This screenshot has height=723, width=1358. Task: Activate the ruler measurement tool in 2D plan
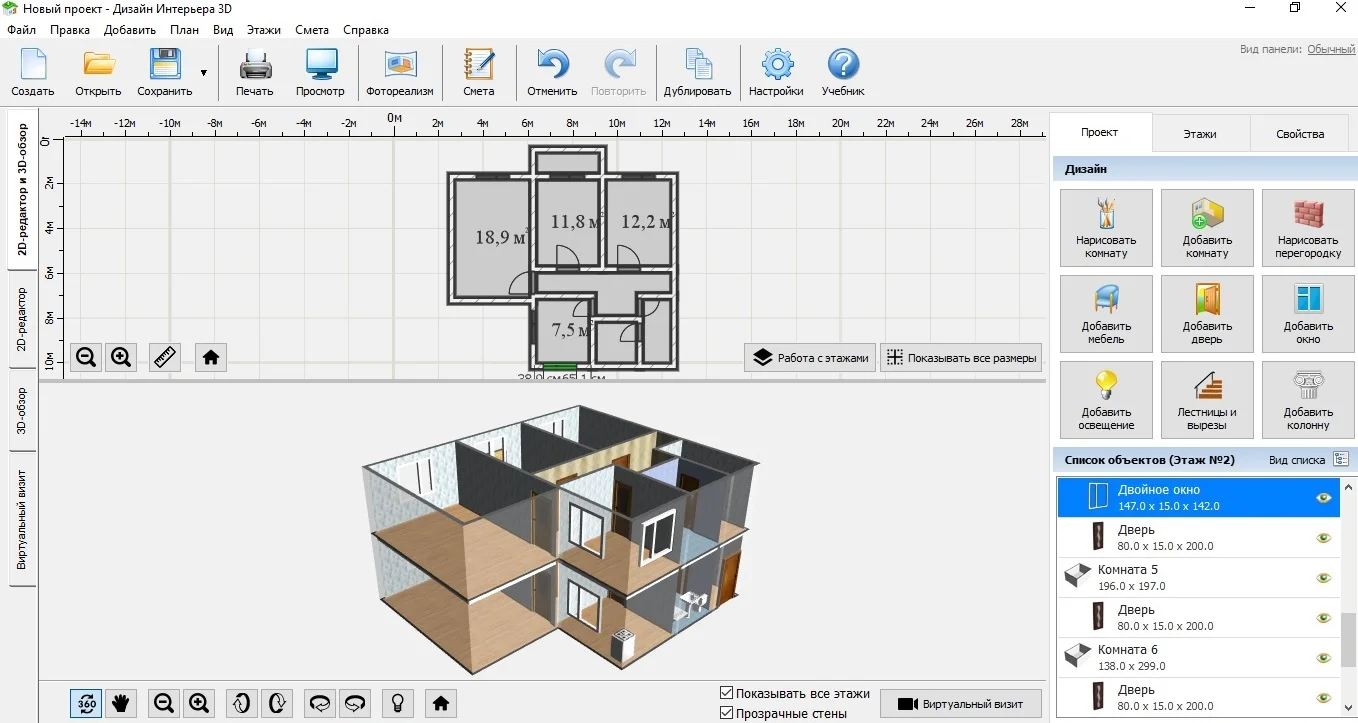click(x=165, y=357)
